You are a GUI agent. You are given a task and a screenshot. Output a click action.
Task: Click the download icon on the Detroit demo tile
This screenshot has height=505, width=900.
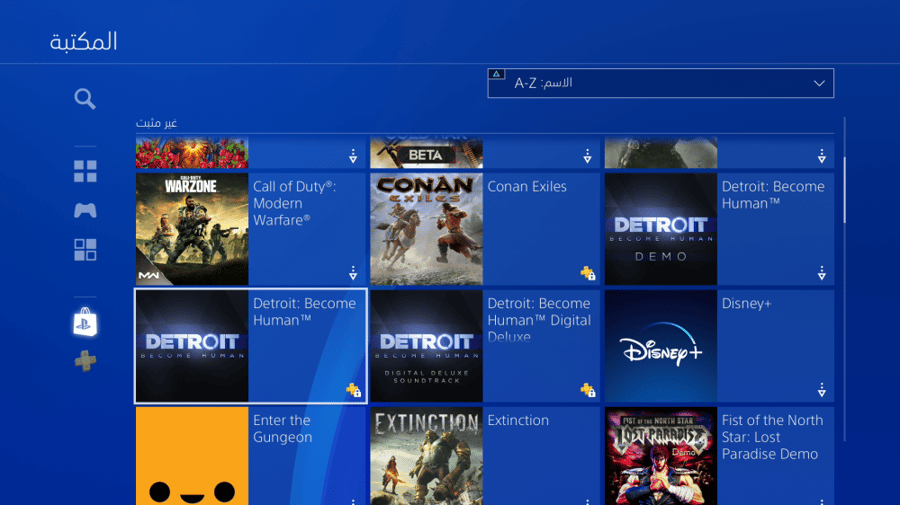pos(821,273)
